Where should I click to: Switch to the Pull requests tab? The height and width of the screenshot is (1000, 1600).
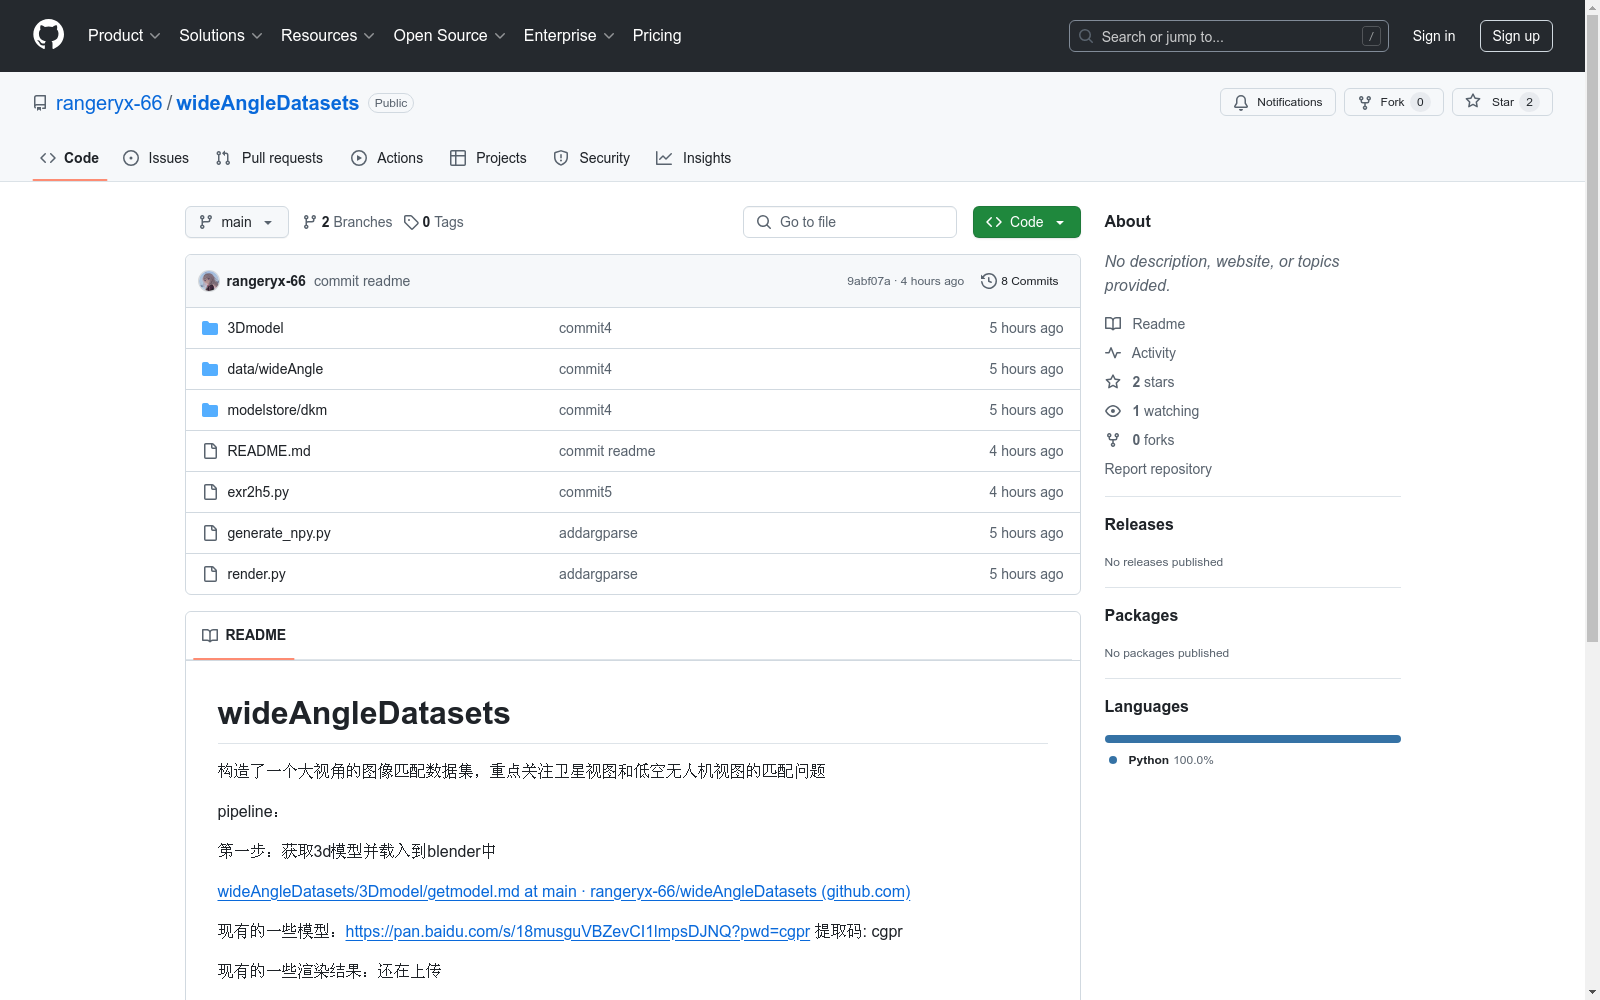[269, 158]
